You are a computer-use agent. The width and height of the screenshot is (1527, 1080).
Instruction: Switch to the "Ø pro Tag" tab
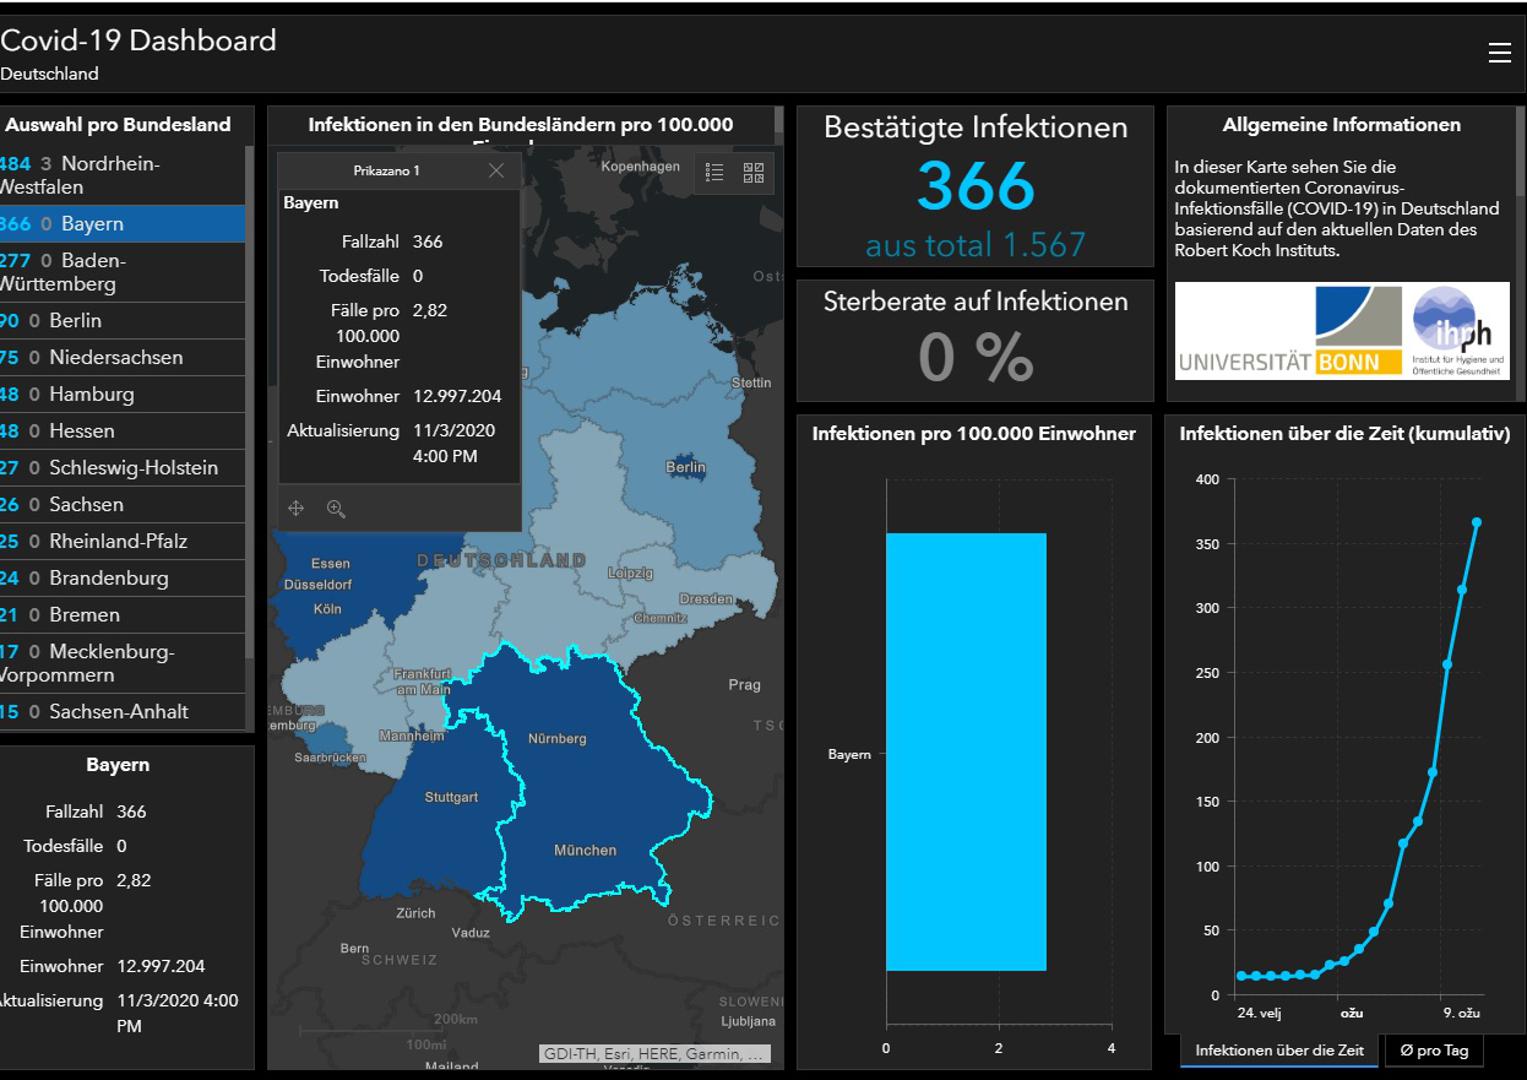coord(1434,1050)
